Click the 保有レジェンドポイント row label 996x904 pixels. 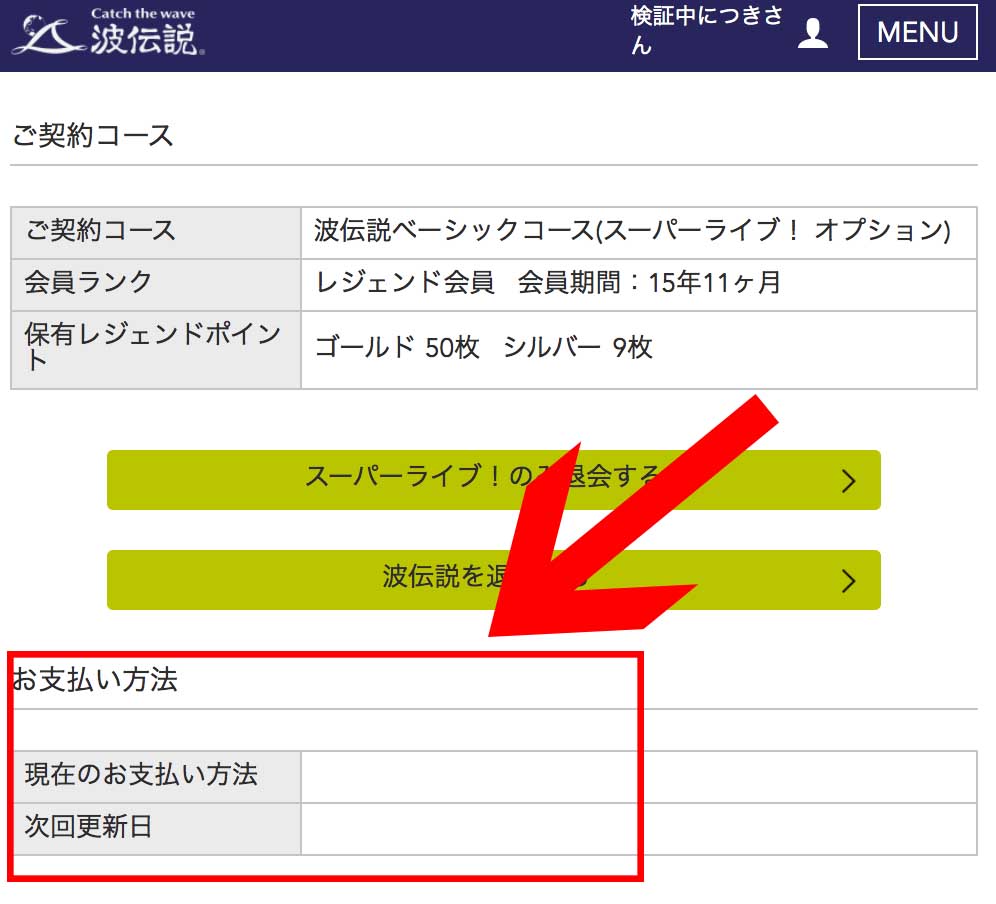tap(152, 347)
